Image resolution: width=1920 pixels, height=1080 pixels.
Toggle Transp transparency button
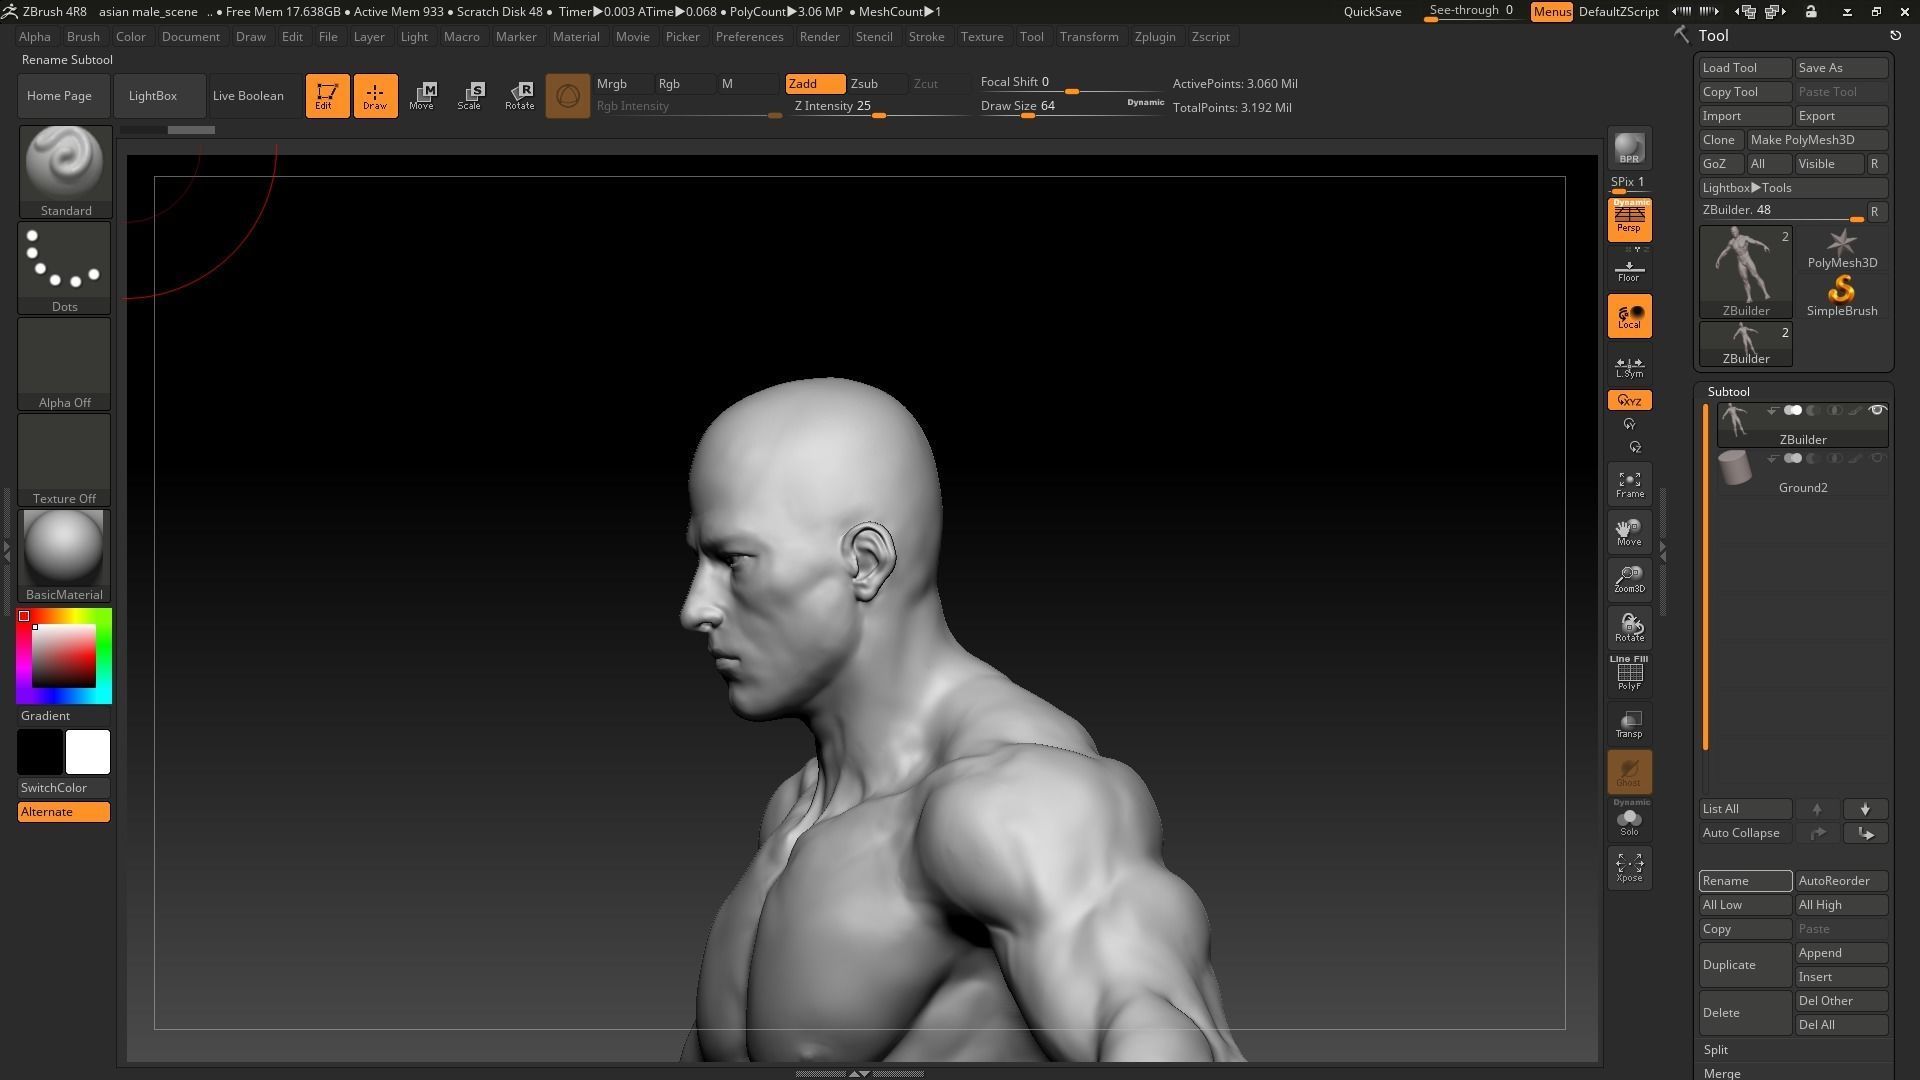click(1629, 724)
